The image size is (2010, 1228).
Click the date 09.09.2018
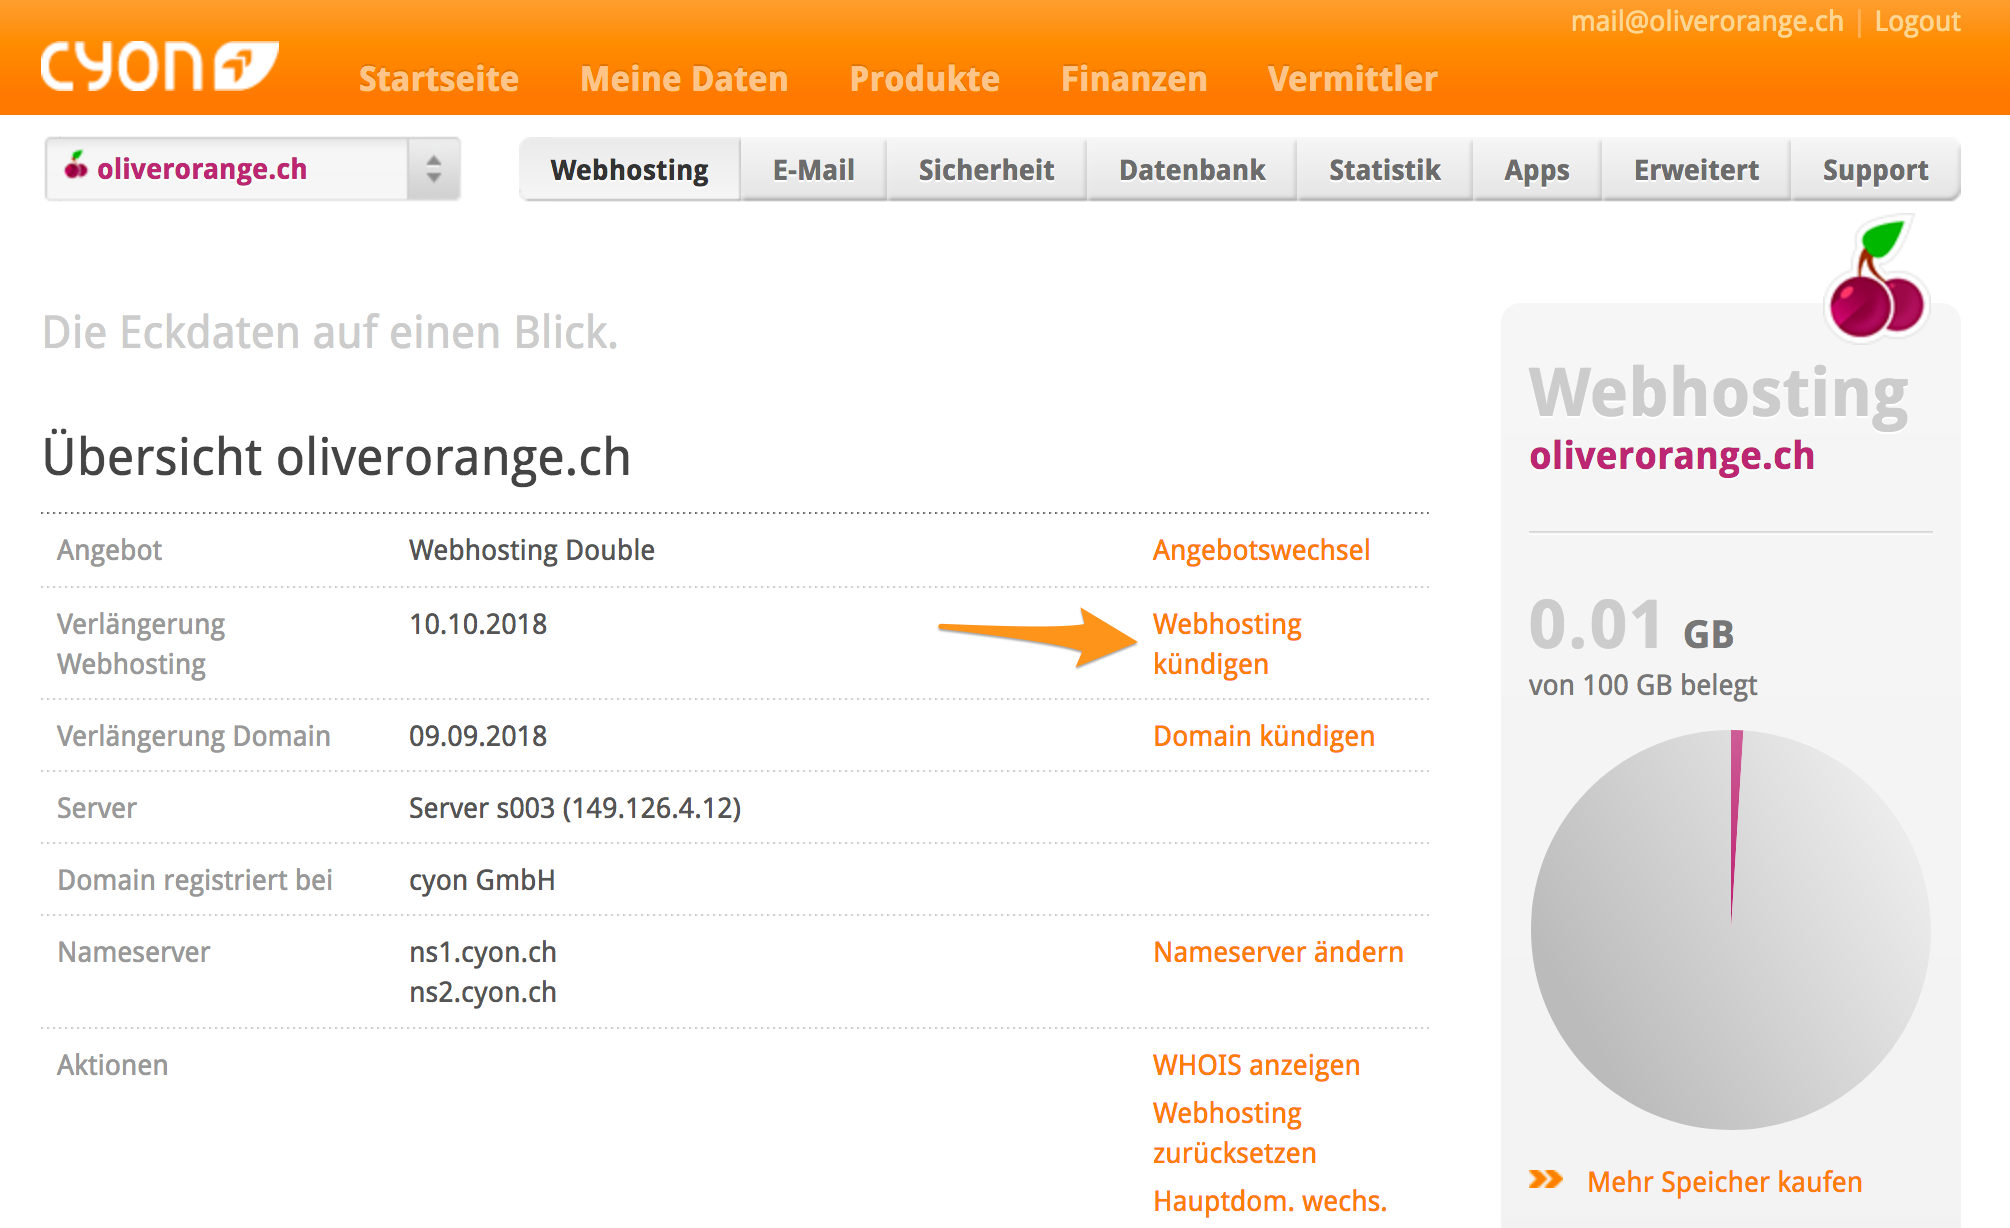(478, 736)
